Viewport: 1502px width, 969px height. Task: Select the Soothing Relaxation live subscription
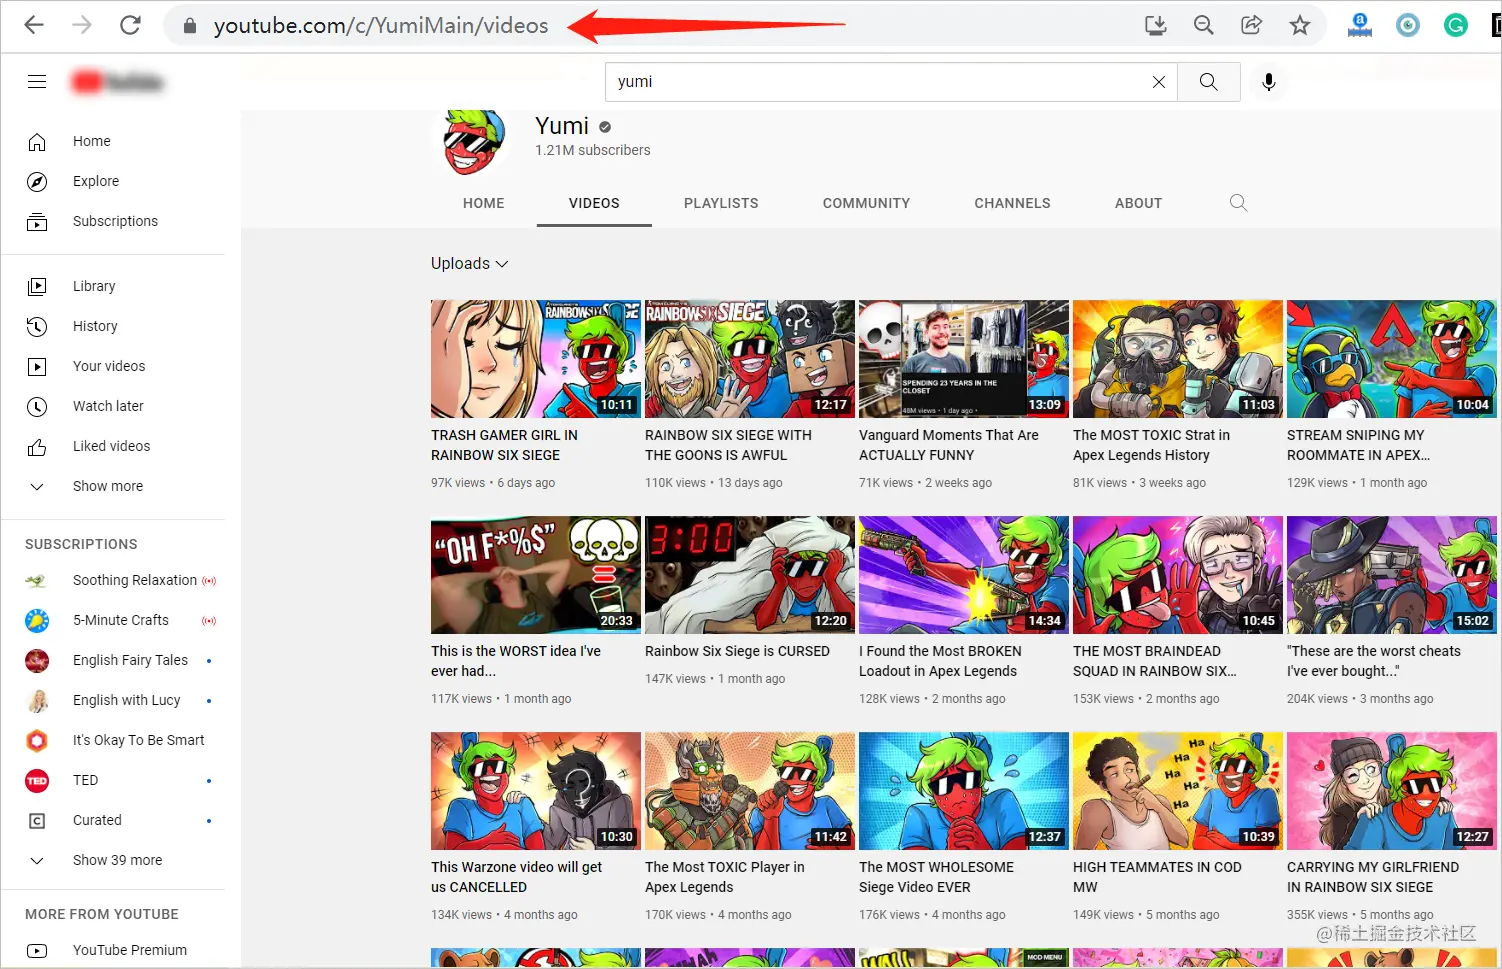(x=134, y=580)
